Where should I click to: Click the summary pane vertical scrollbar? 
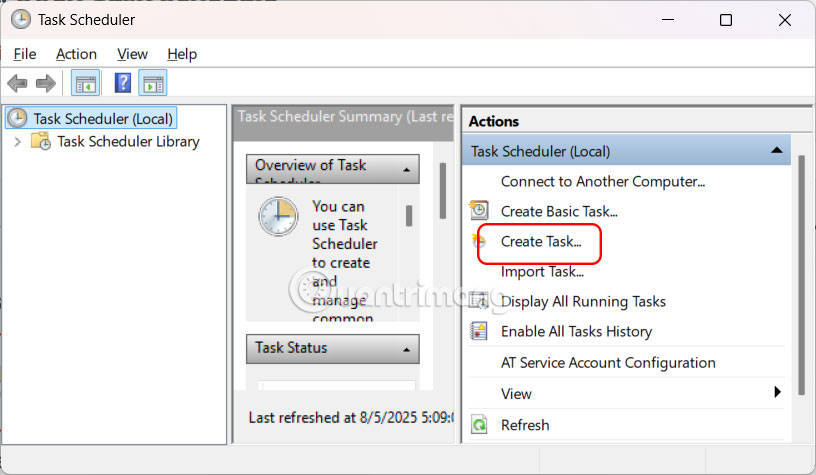coord(443,190)
